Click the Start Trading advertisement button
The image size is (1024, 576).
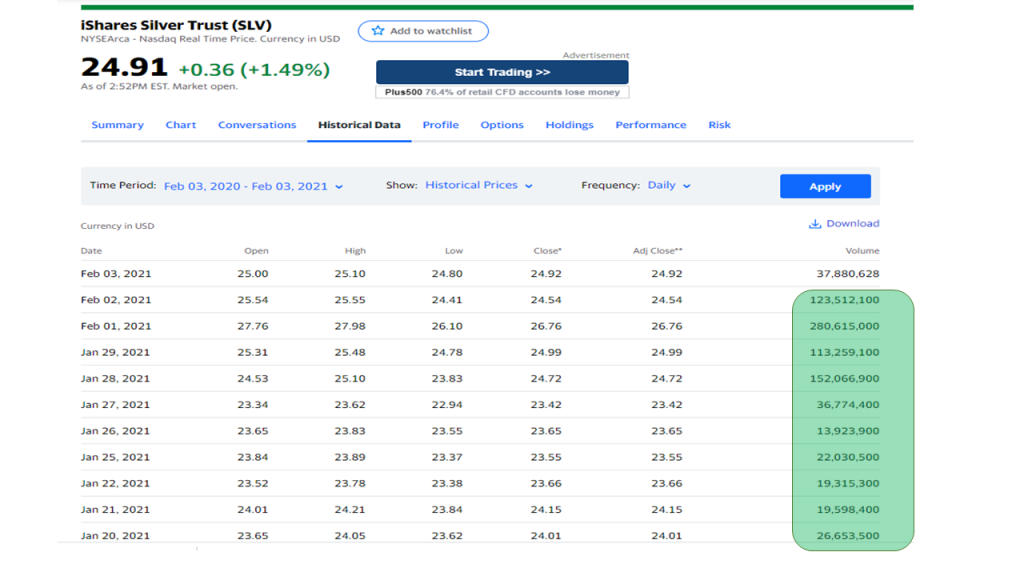tap(502, 72)
